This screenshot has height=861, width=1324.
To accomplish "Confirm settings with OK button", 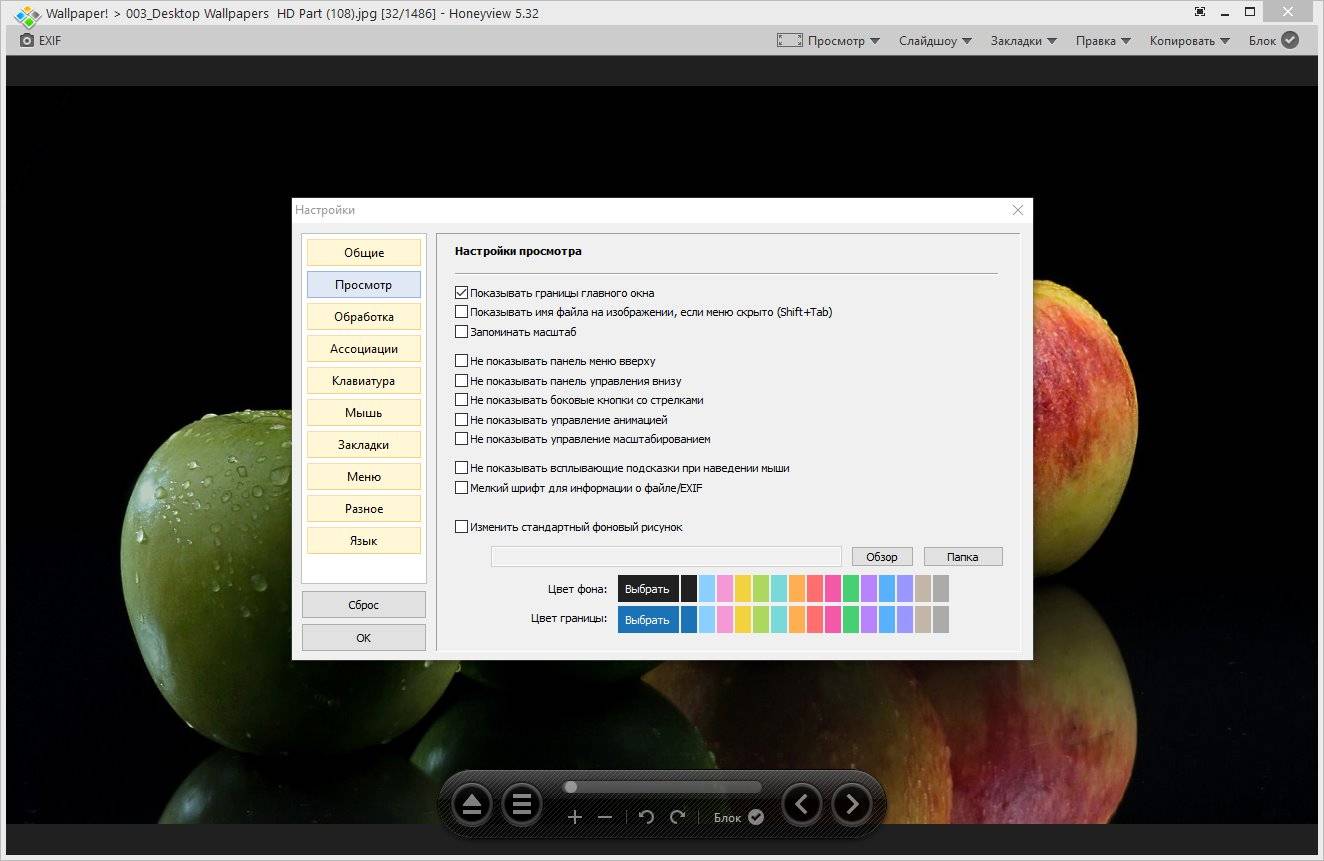I will pyautogui.click(x=364, y=638).
